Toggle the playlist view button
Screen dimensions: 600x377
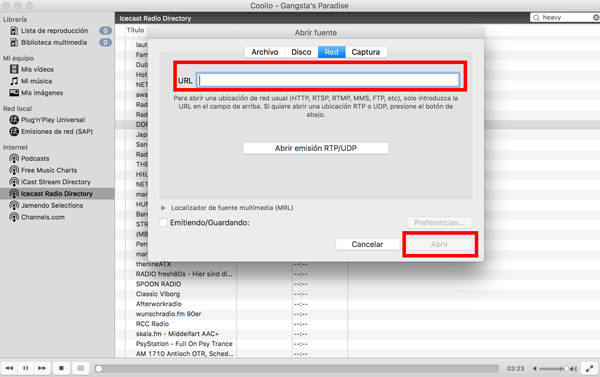80,368
